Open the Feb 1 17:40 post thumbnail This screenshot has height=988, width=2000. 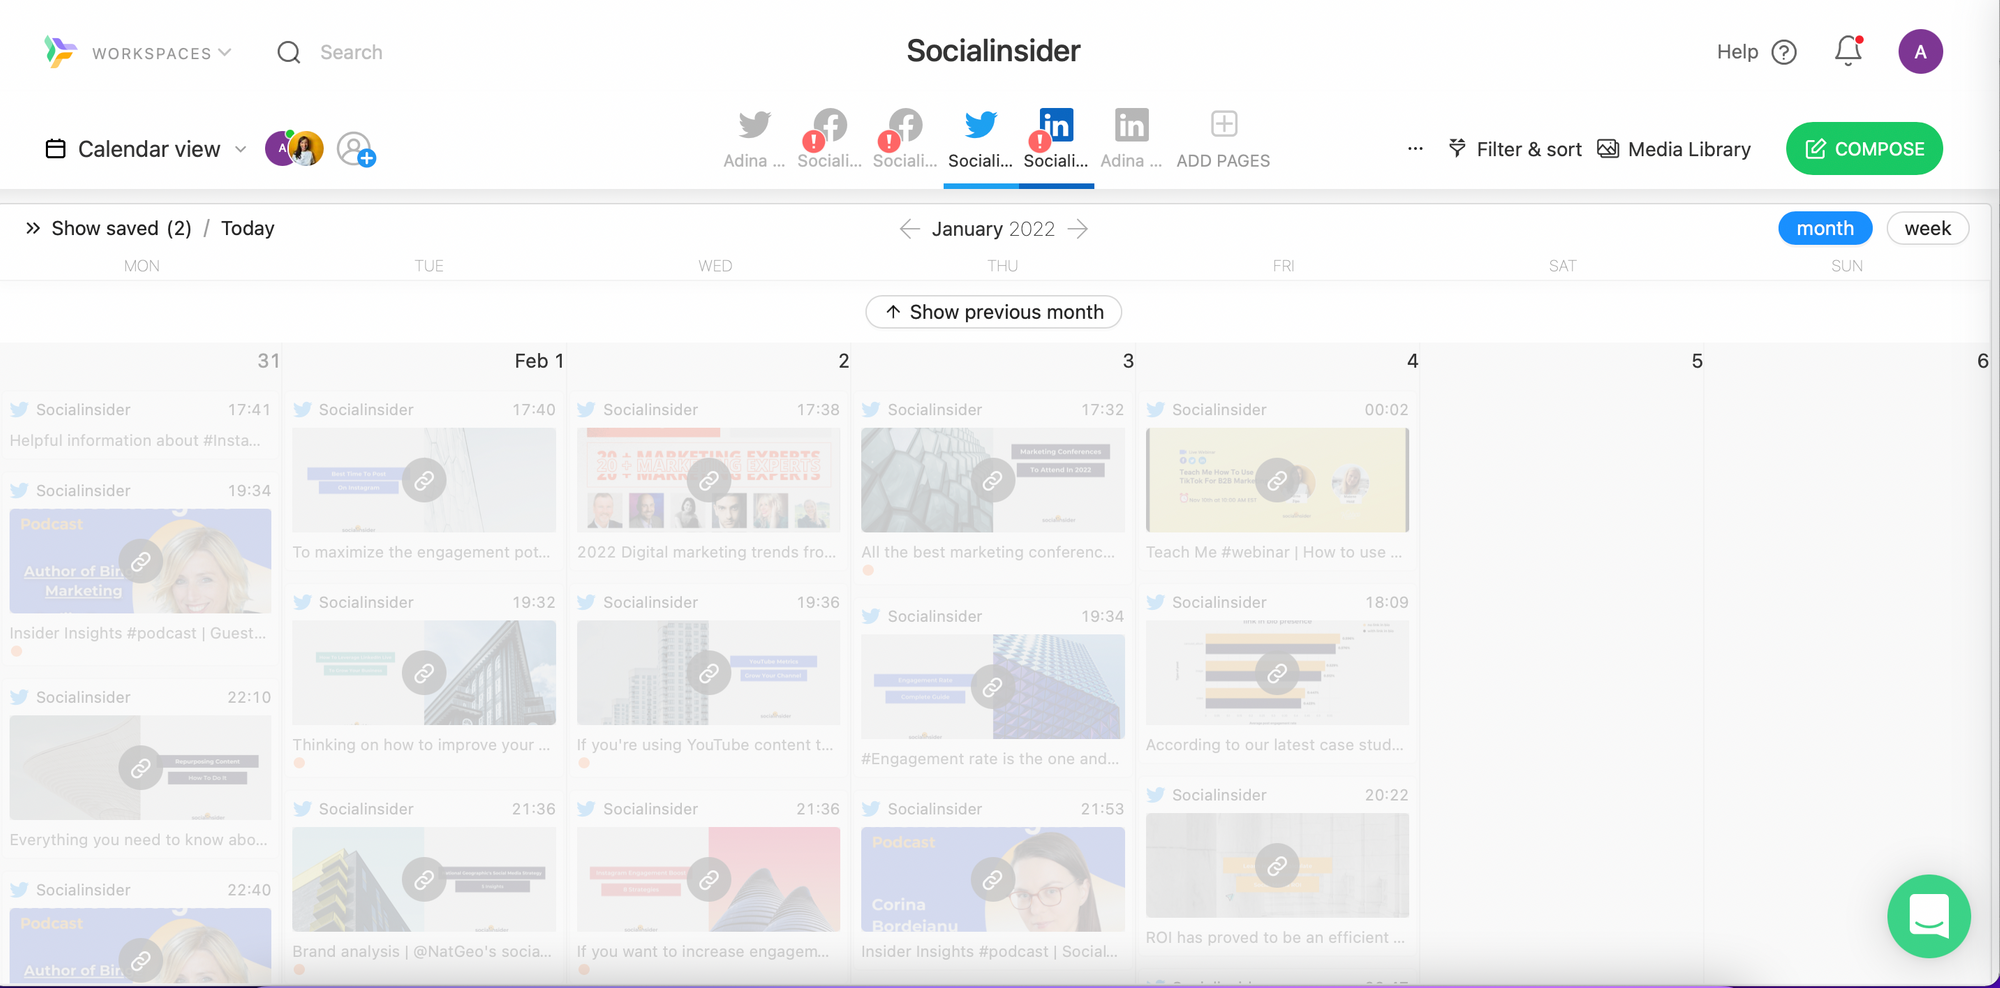[x=424, y=480]
